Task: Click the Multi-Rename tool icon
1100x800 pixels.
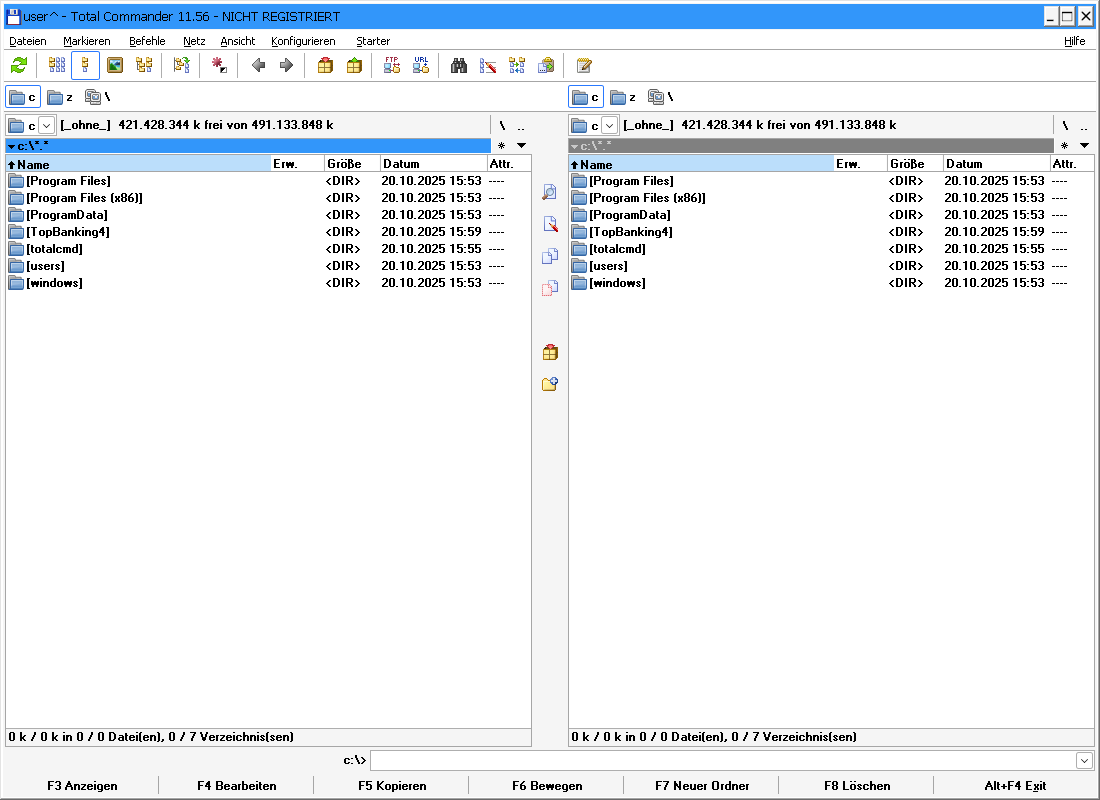Action: pos(488,66)
